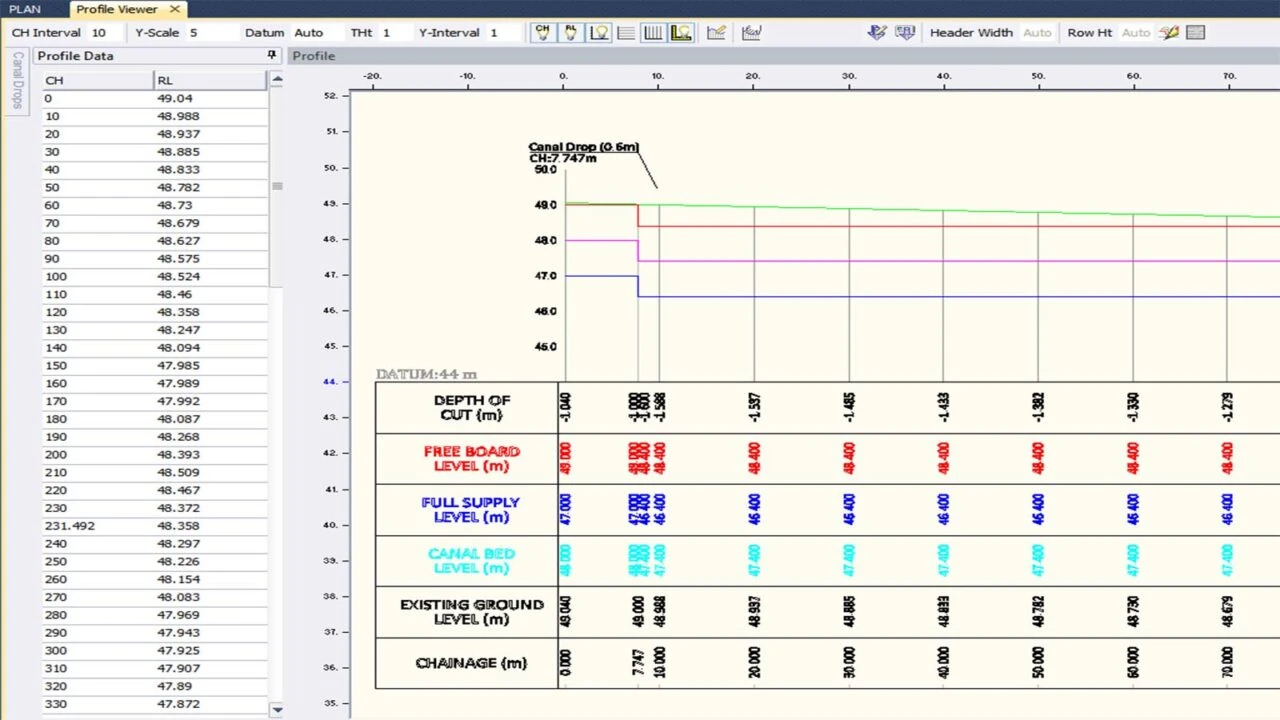
Task: Click chainage value 20.000 in table
Action: tap(754, 662)
